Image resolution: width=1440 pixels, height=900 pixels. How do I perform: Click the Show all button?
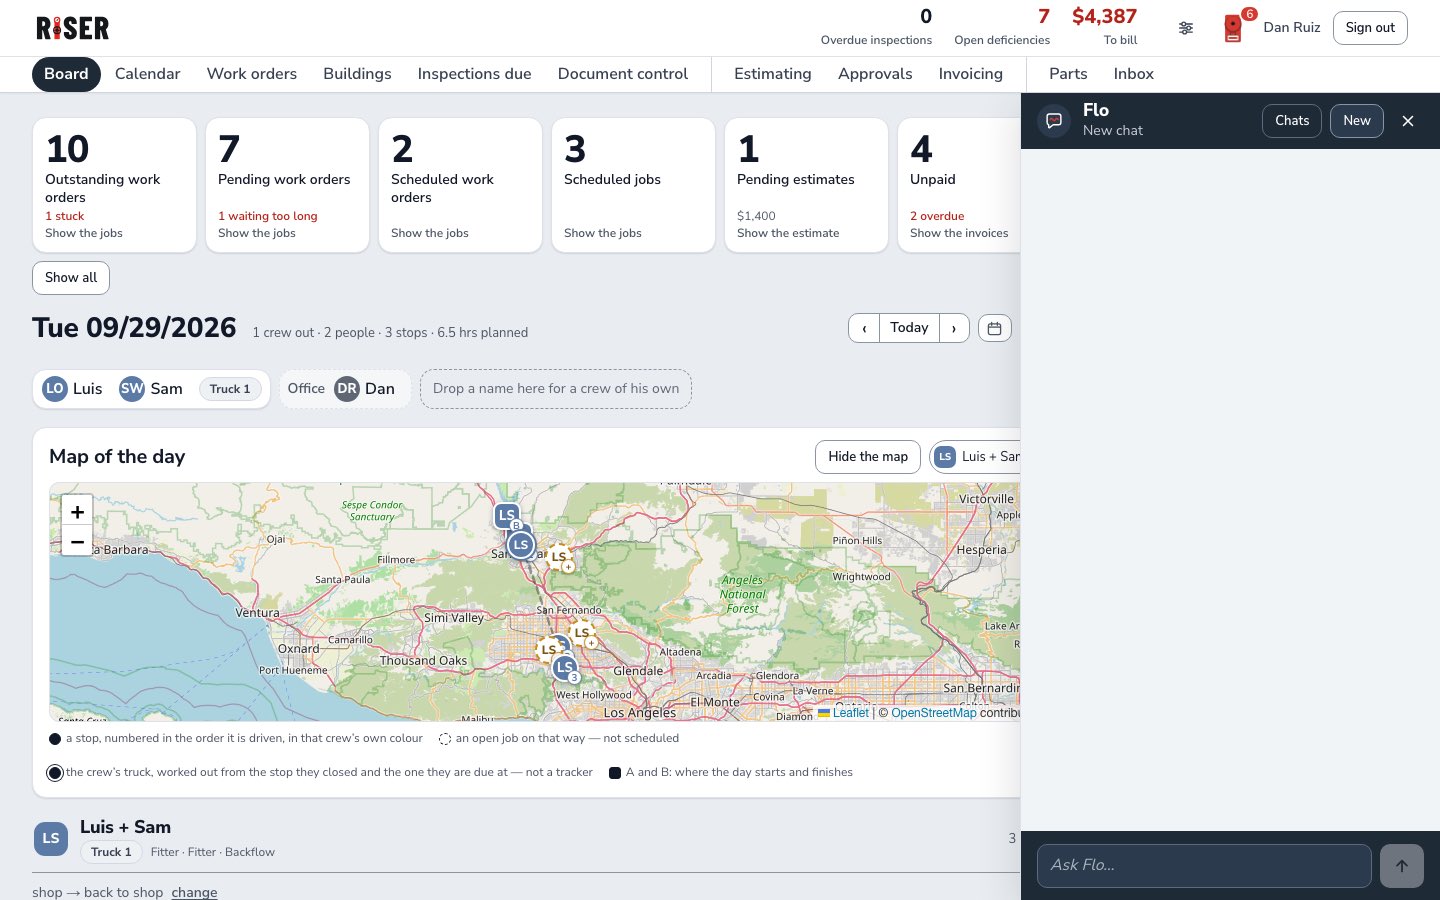71,278
